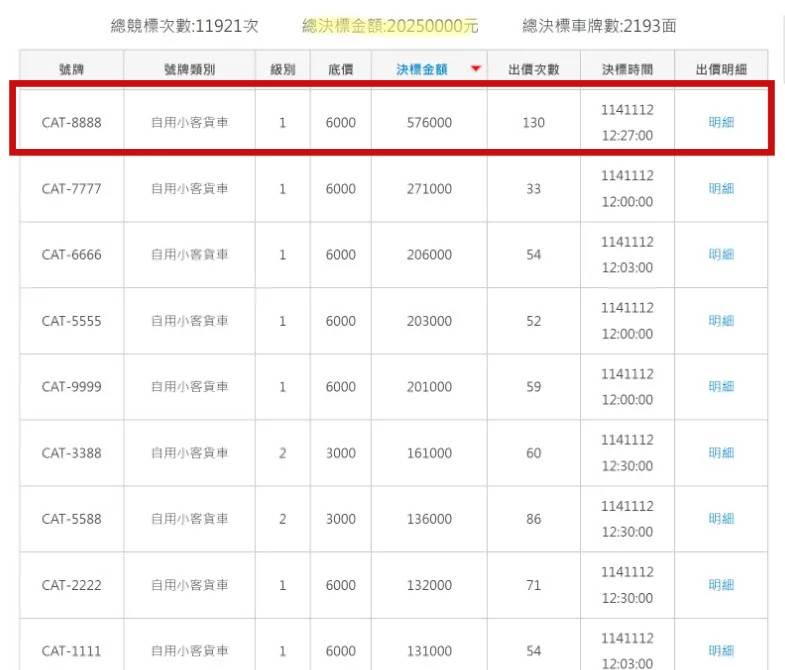
Task: Show bid 明細 for CAT-9999
Action: tap(721, 386)
